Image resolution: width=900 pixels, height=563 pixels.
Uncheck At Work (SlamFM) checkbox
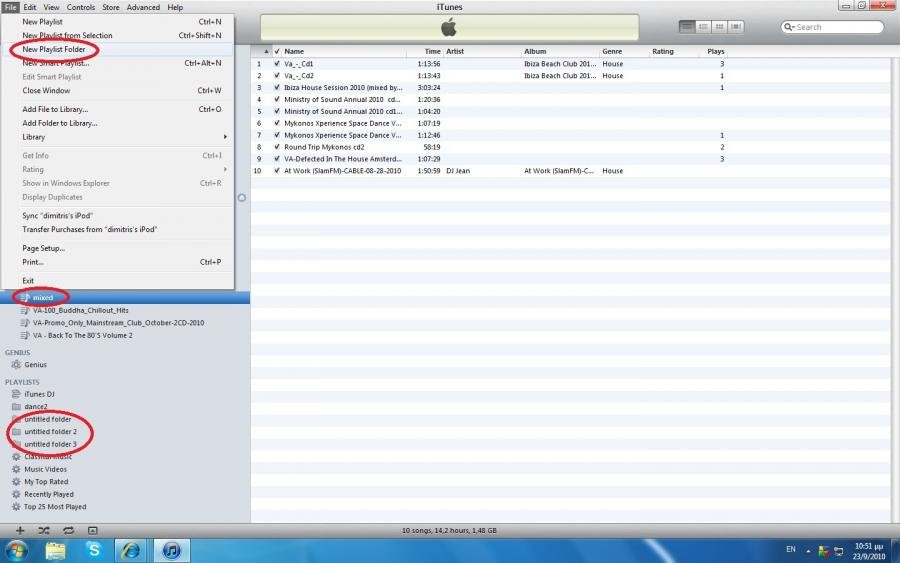[x=277, y=171]
